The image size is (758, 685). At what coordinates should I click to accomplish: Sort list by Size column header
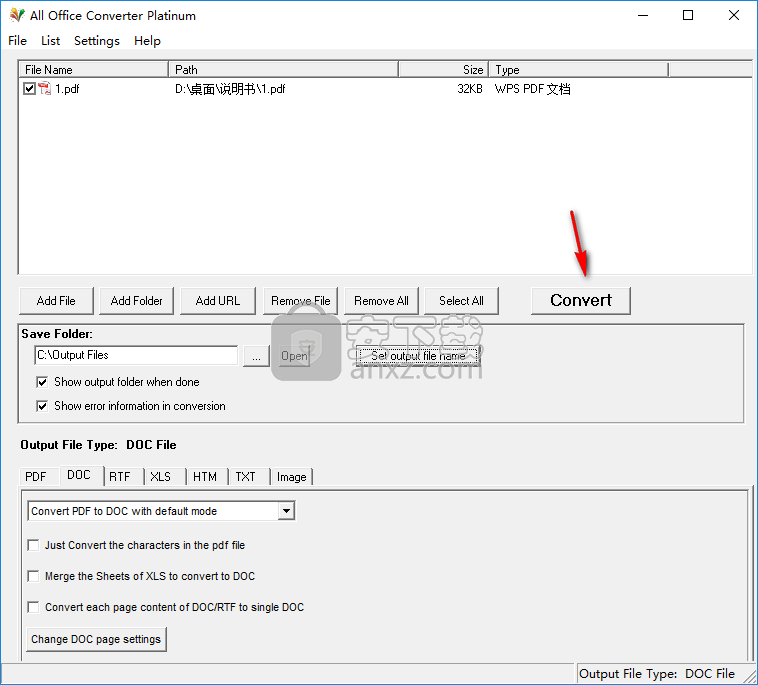[x=444, y=70]
